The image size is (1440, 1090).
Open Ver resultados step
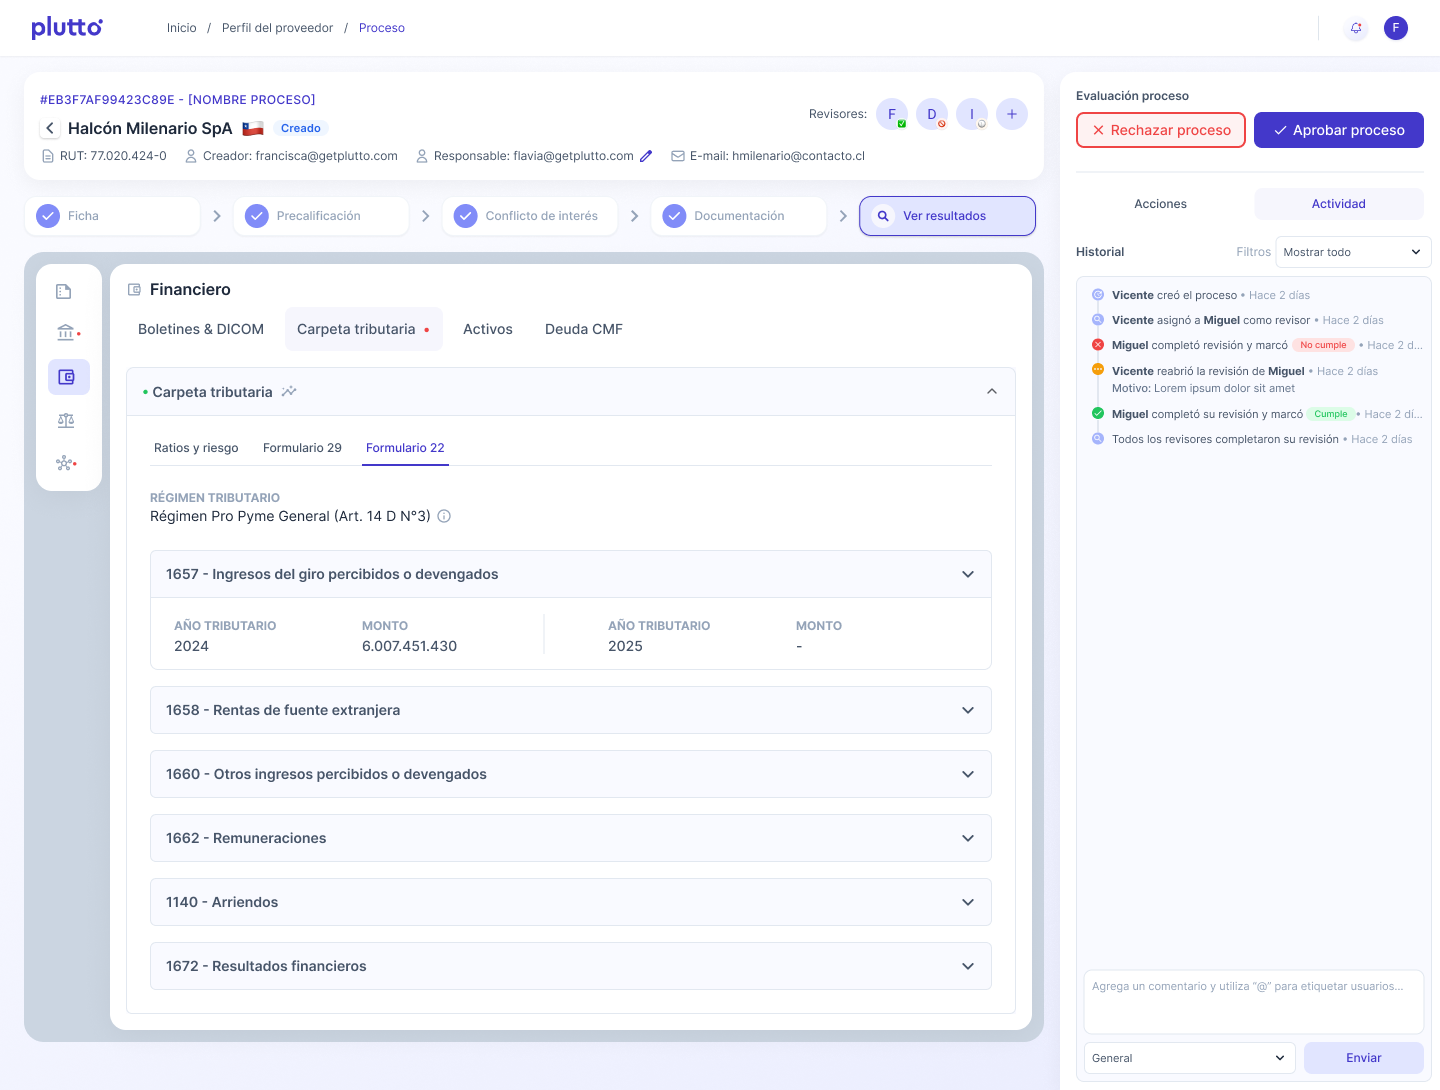947,216
